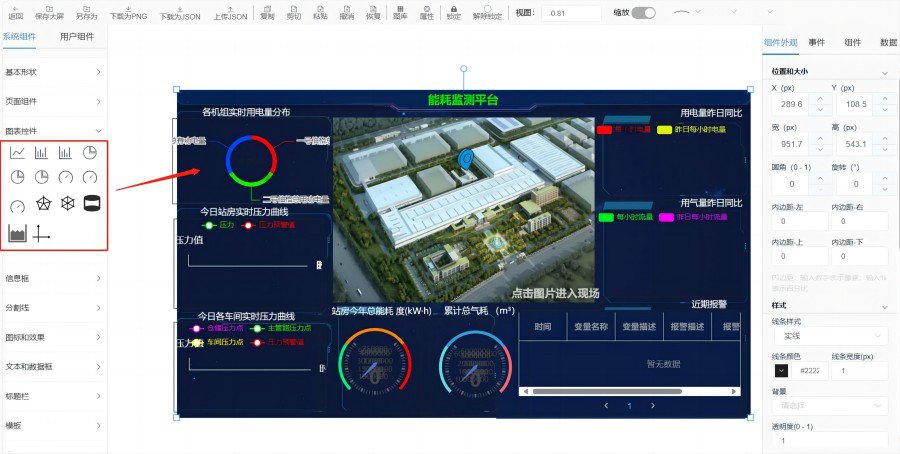Open the 线条样式 dropdown showing 实线
This screenshot has width=900, height=454.
[829, 336]
